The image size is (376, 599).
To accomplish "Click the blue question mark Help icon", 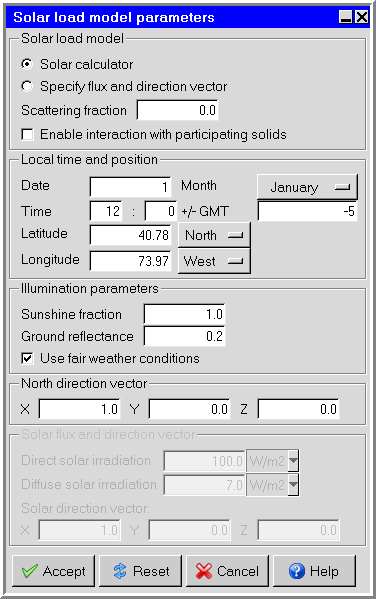I will 297,571.
